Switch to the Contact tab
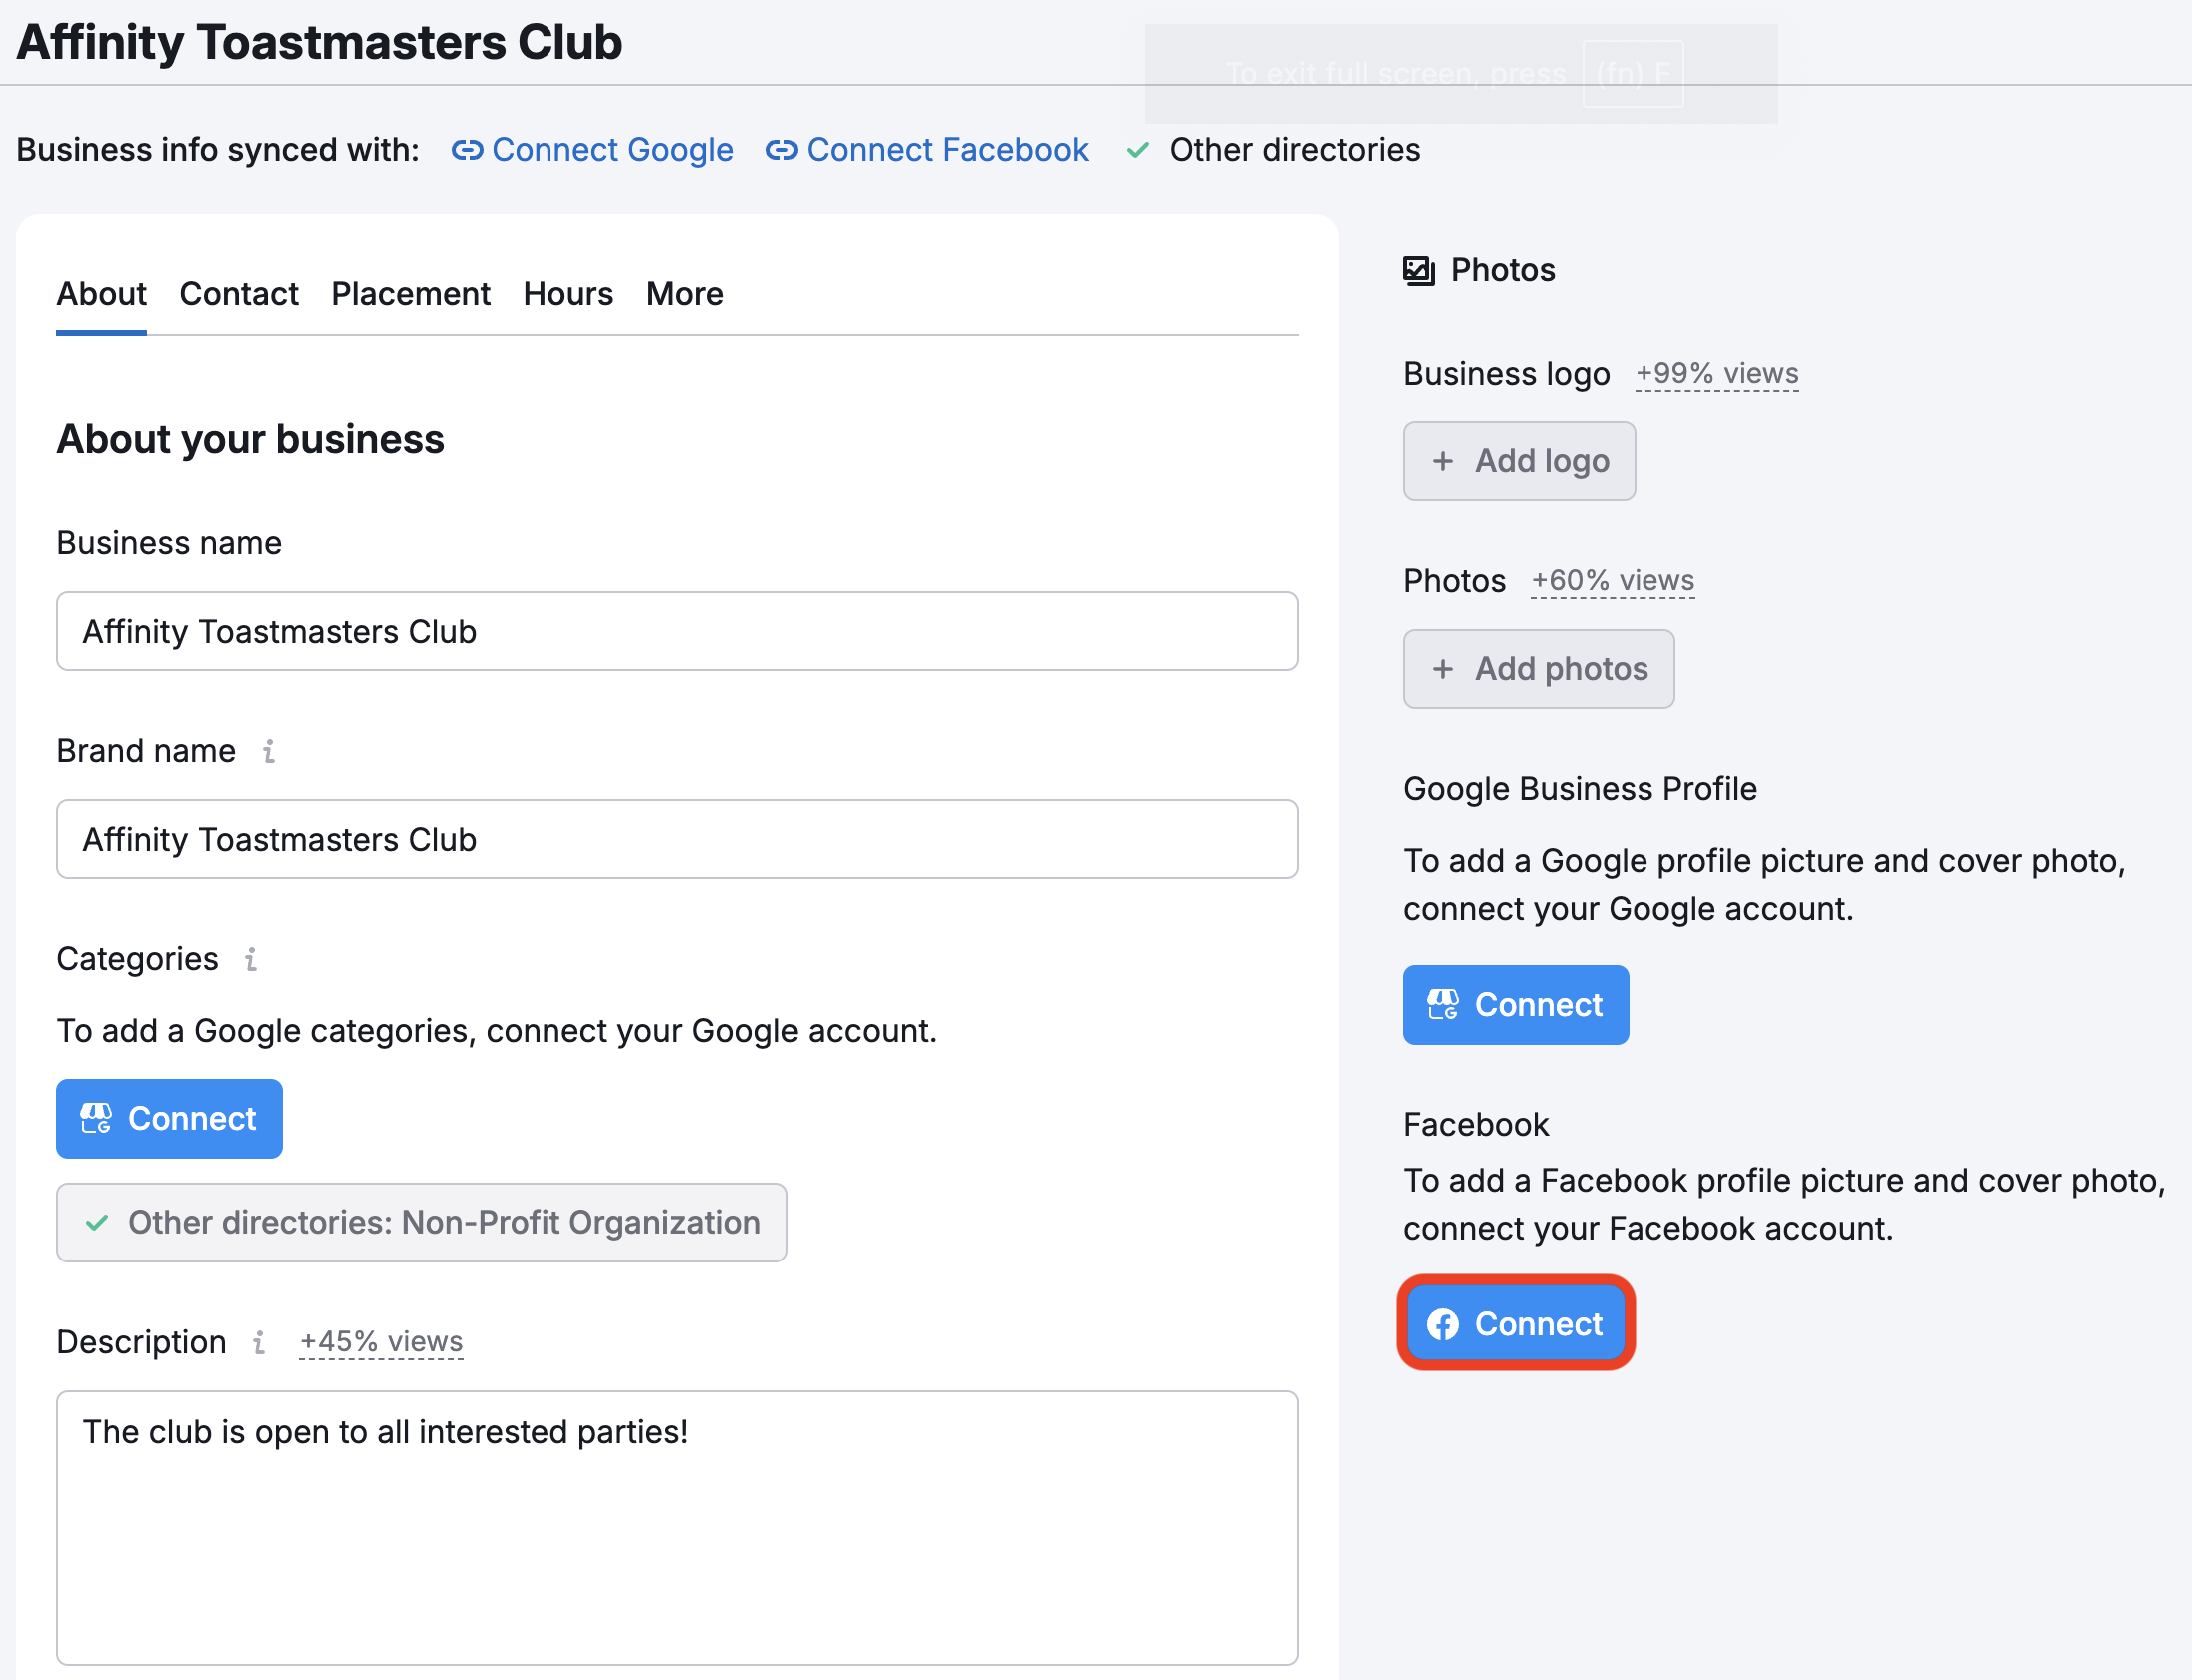This screenshot has height=1680, width=2192. pos(238,293)
